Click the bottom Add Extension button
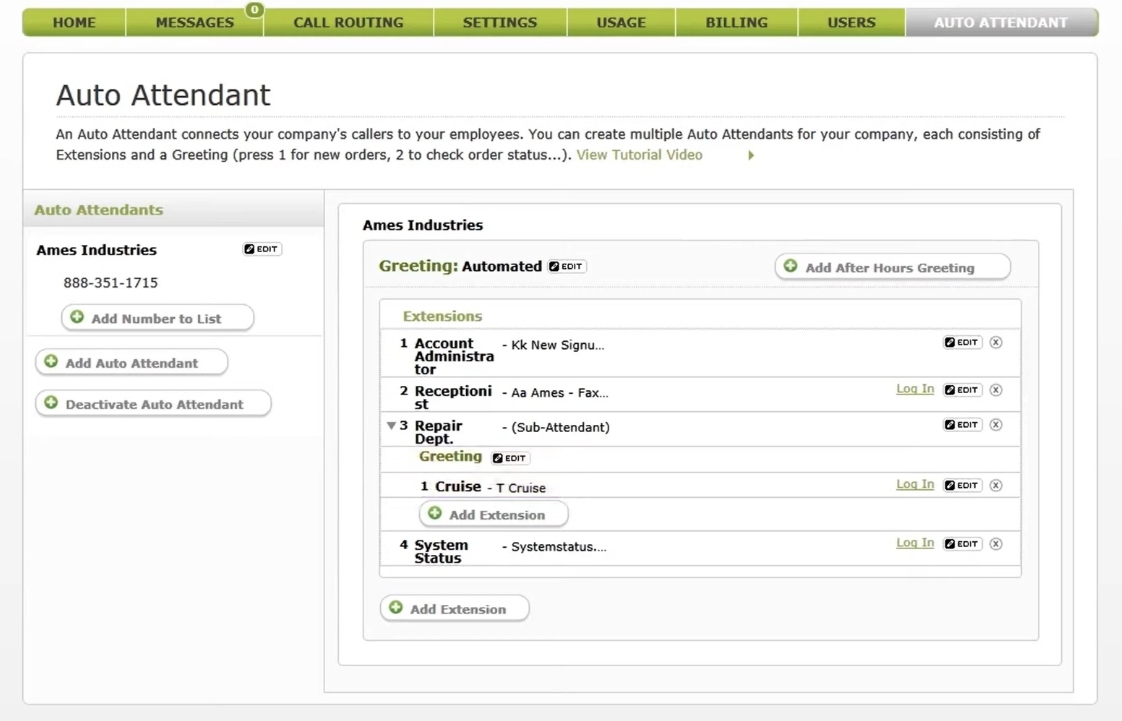 click(x=455, y=608)
